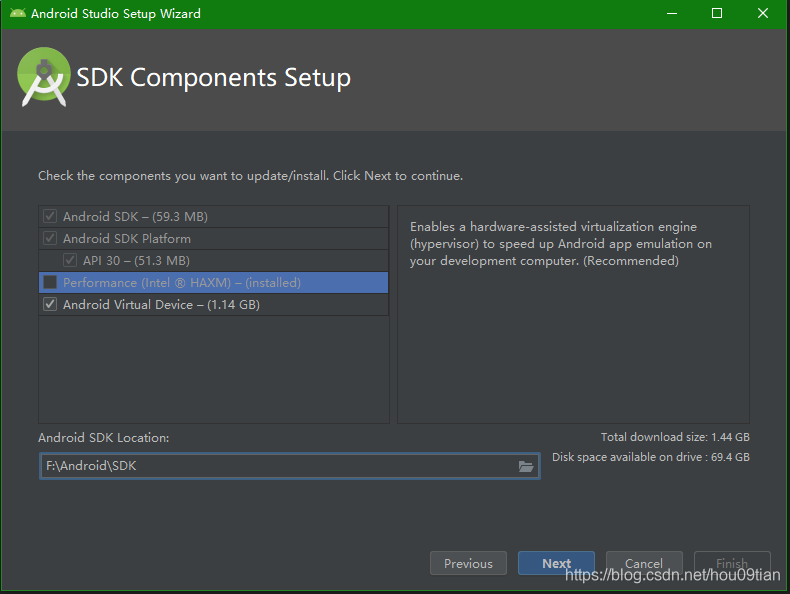The image size is (790, 594).
Task: Click the Total download size text
Action: click(675, 437)
